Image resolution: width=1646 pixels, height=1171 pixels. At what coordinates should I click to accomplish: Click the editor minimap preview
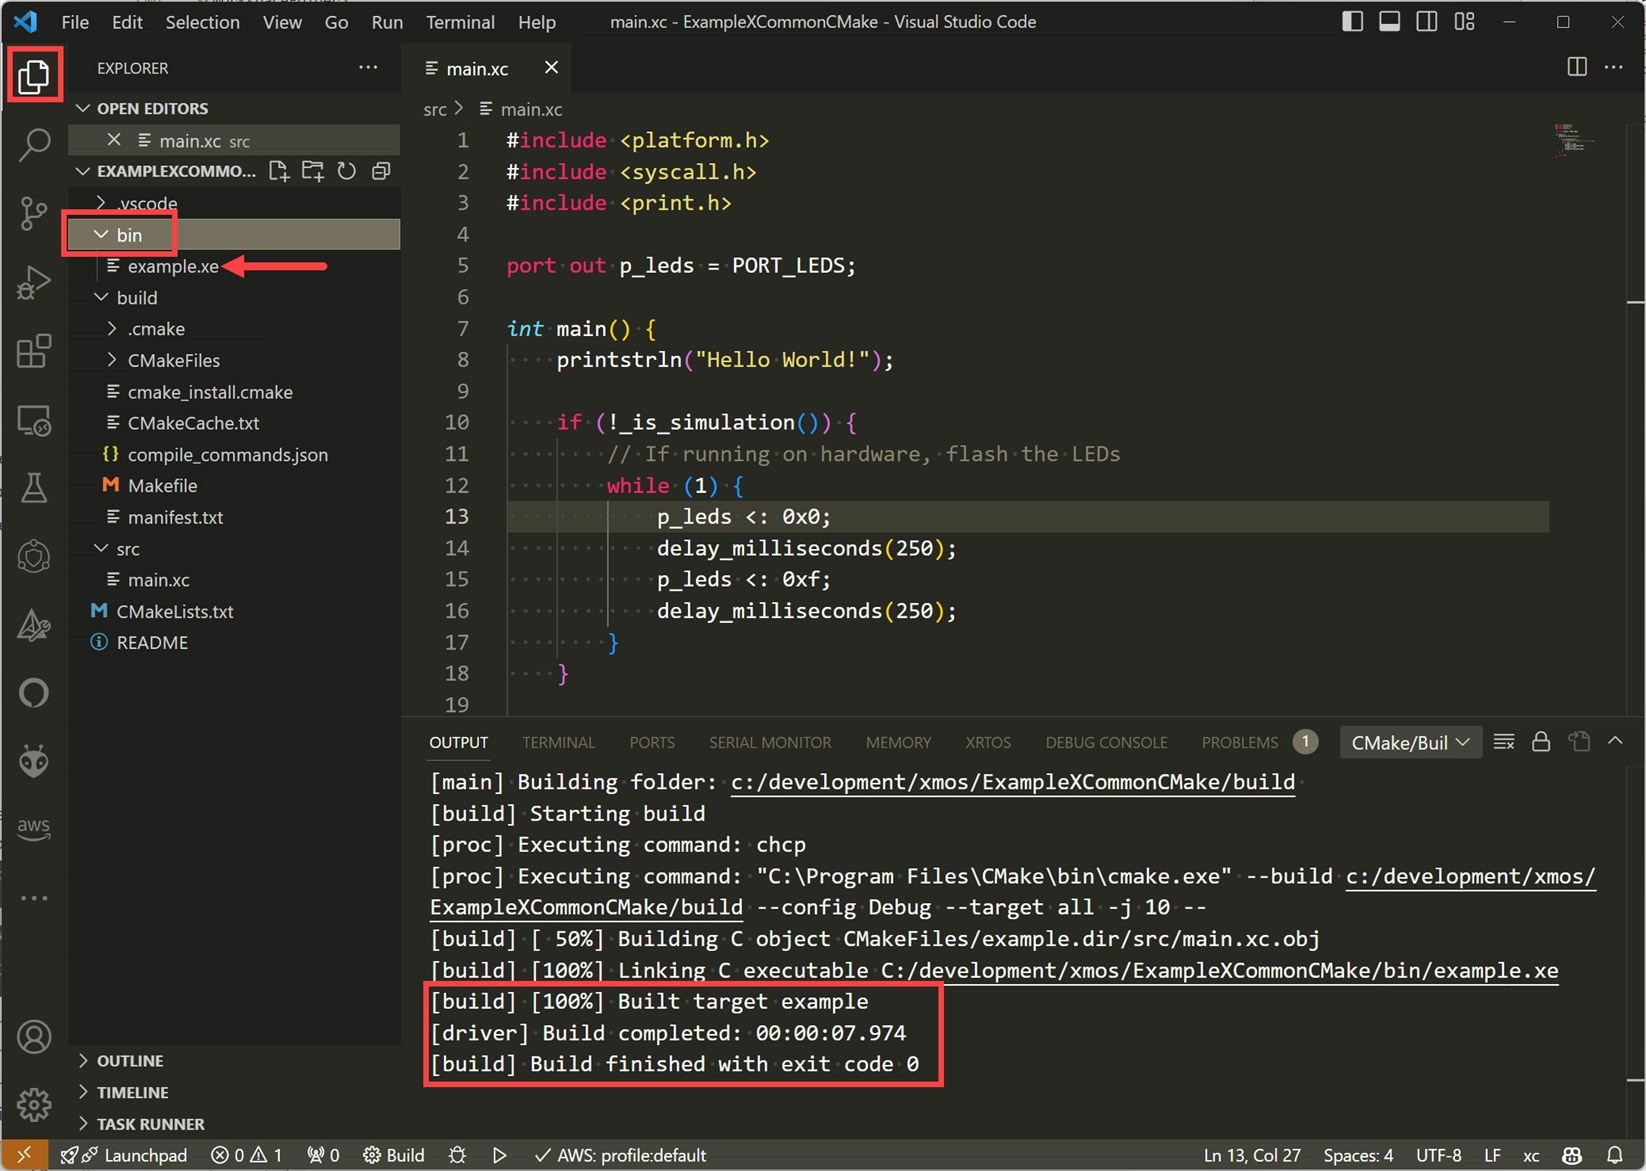click(x=1573, y=139)
